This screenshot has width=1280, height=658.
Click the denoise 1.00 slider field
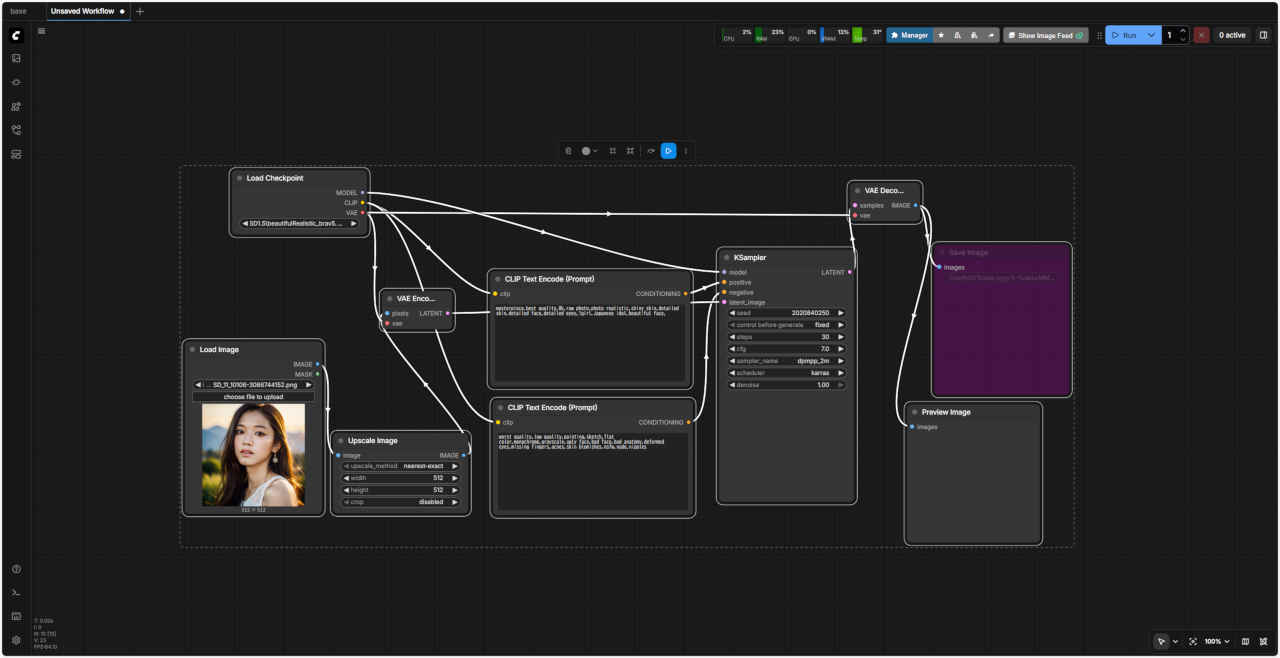pos(787,385)
